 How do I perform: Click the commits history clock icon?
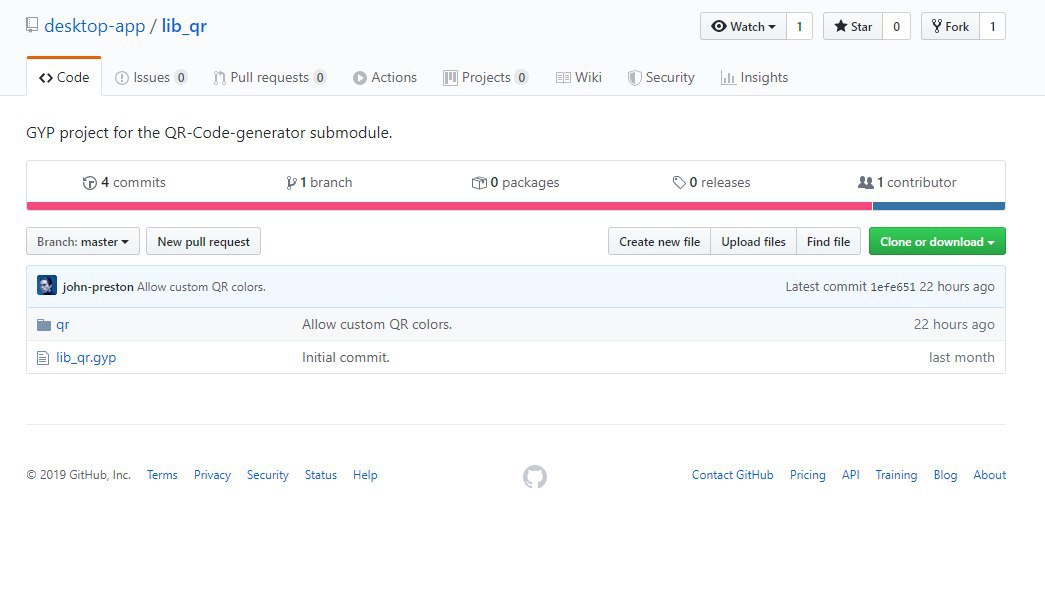[89, 183]
